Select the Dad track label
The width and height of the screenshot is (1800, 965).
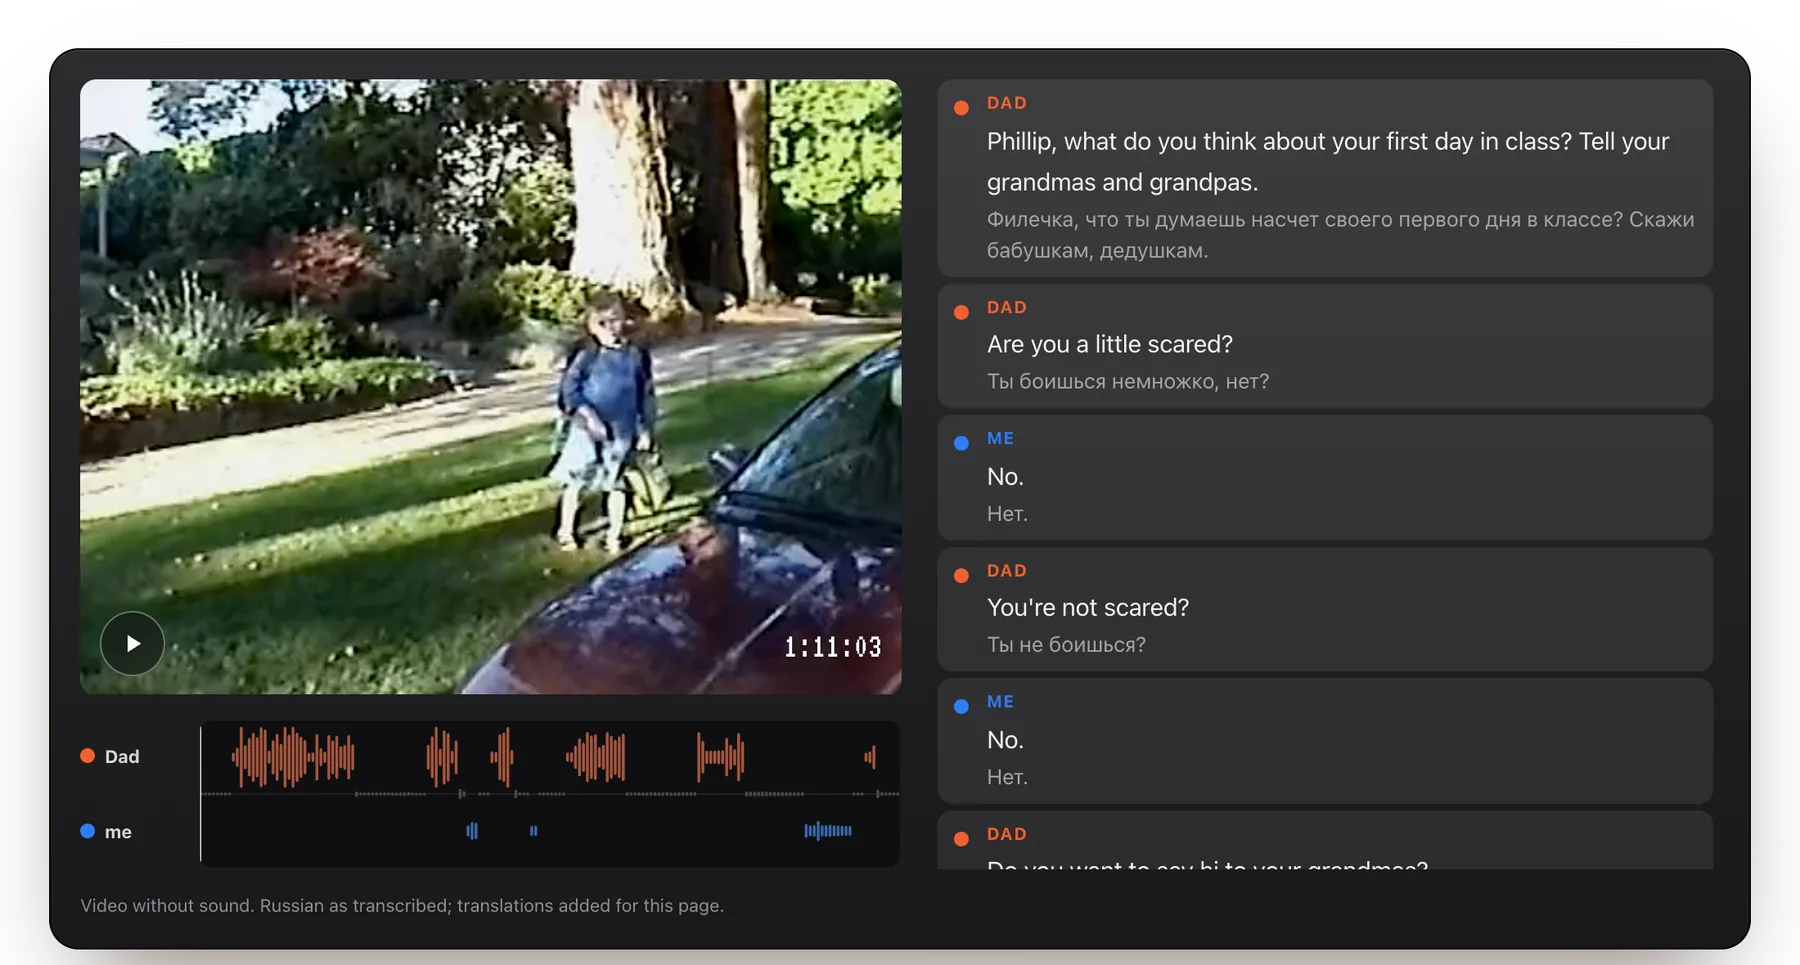[x=122, y=757]
